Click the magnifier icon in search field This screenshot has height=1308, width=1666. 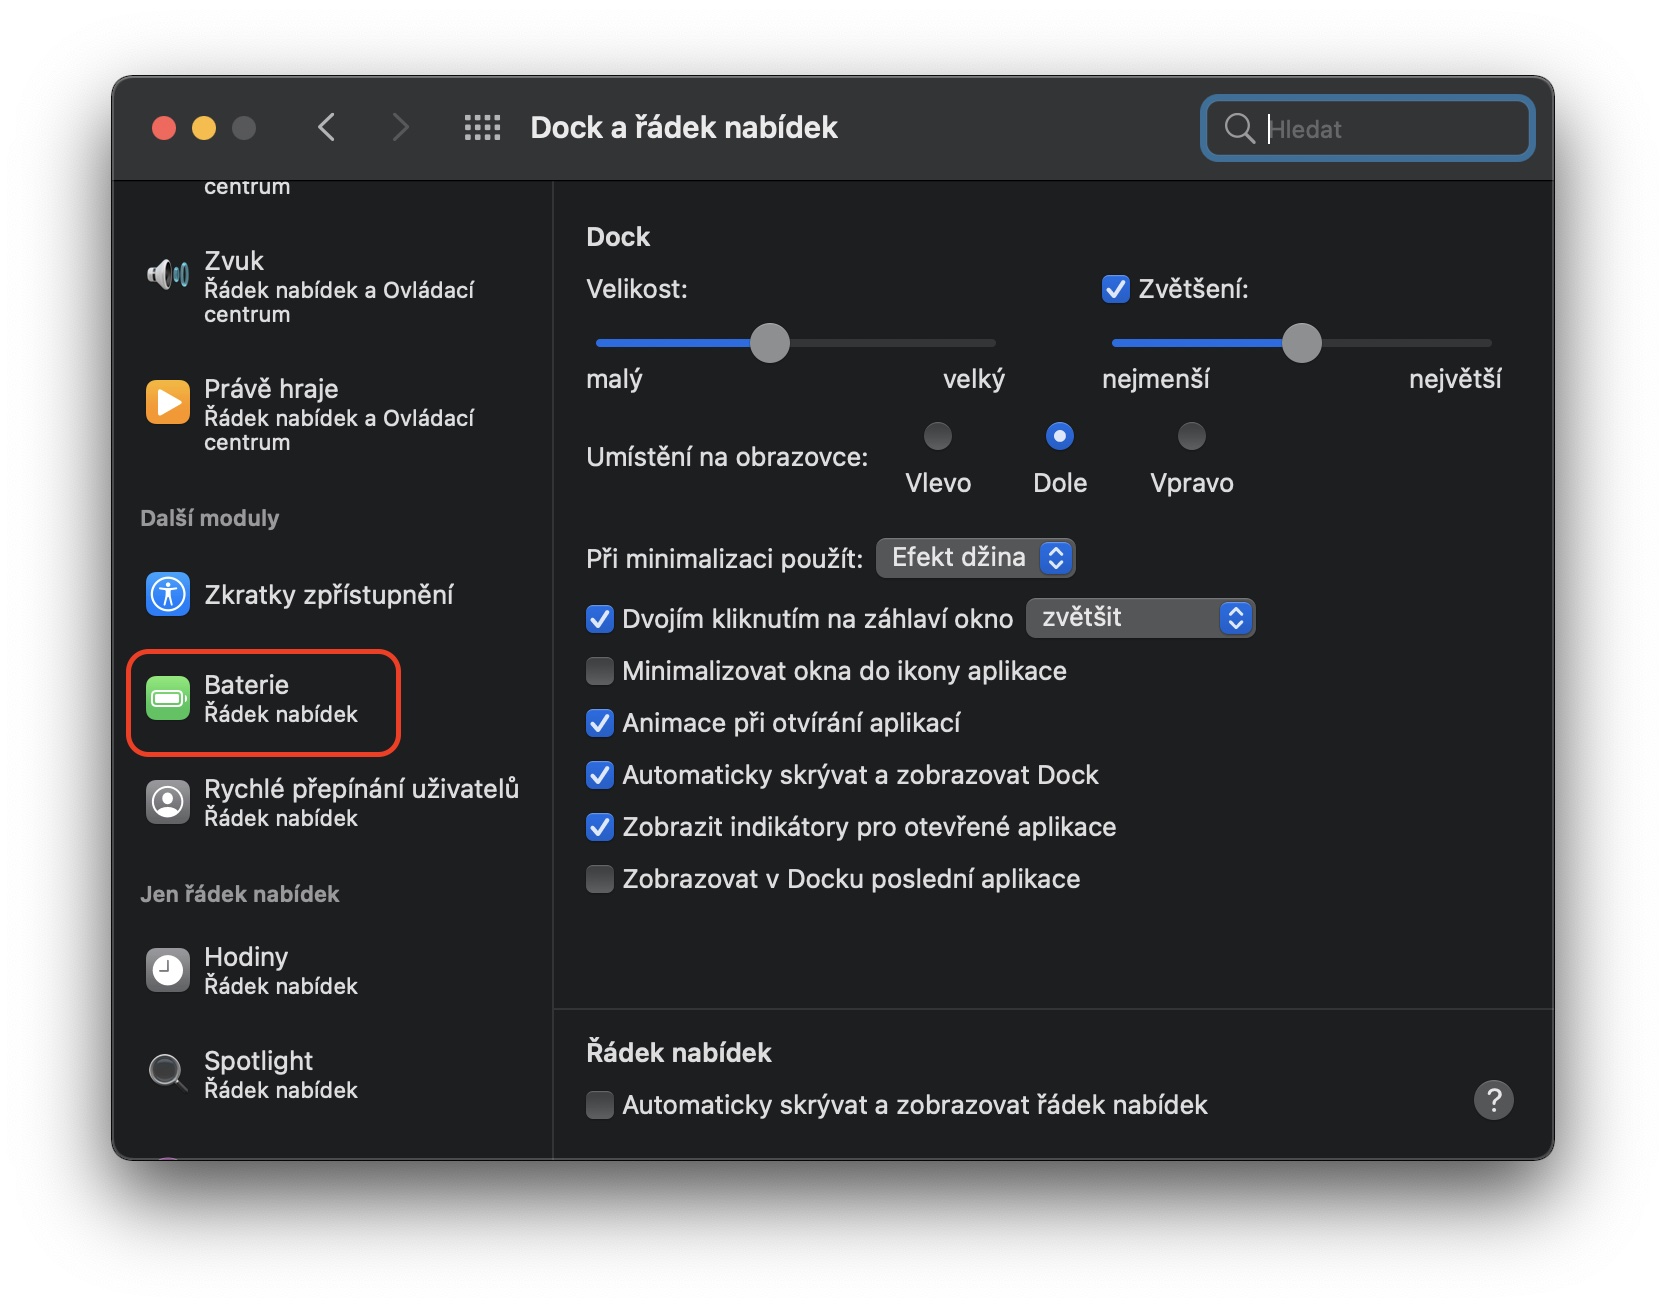1239,128
